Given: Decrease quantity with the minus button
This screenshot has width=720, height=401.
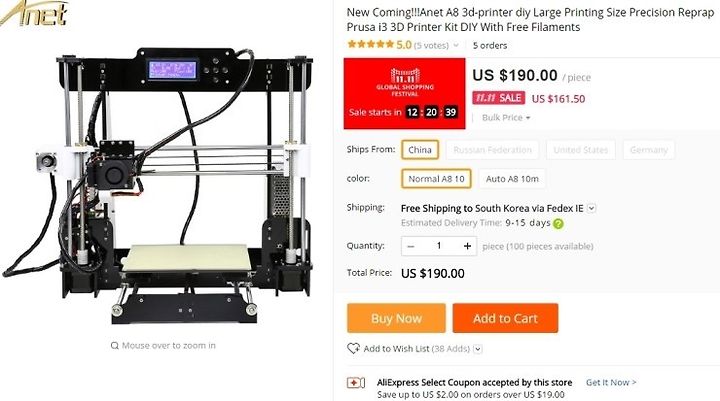Looking at the screenshot, I should click(x=411, y=246).
